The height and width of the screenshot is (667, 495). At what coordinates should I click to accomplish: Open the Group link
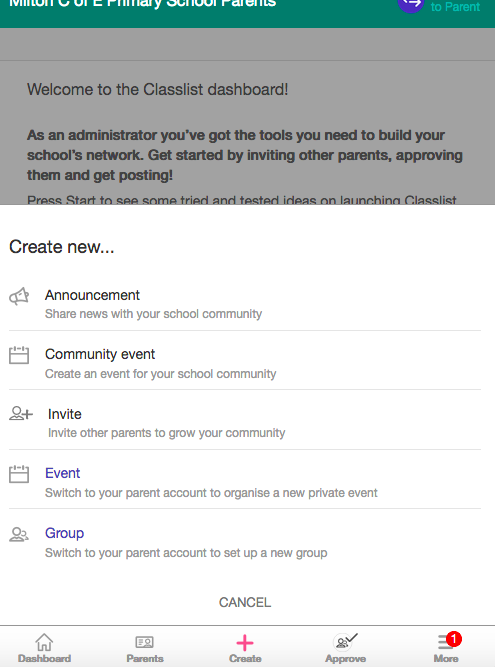point(64,533)
